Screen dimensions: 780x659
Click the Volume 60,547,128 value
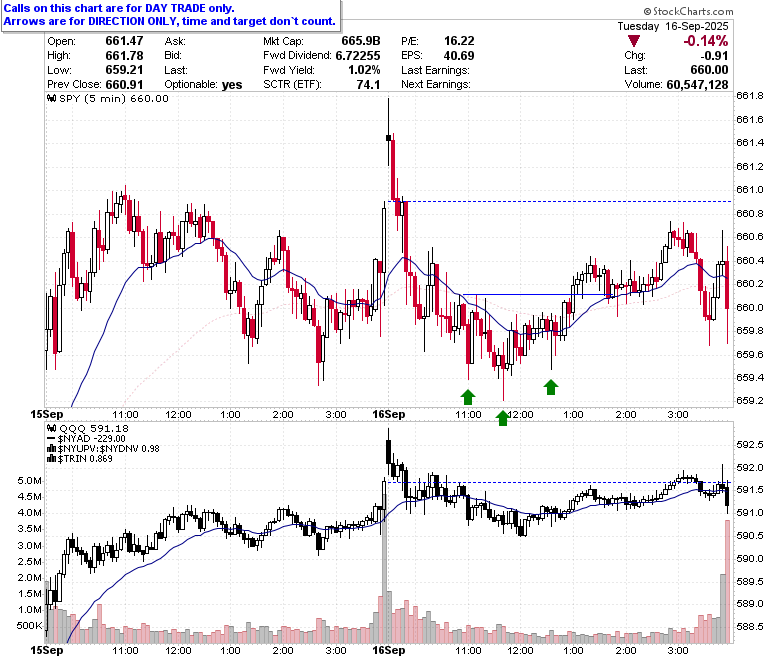pos(697,85)
